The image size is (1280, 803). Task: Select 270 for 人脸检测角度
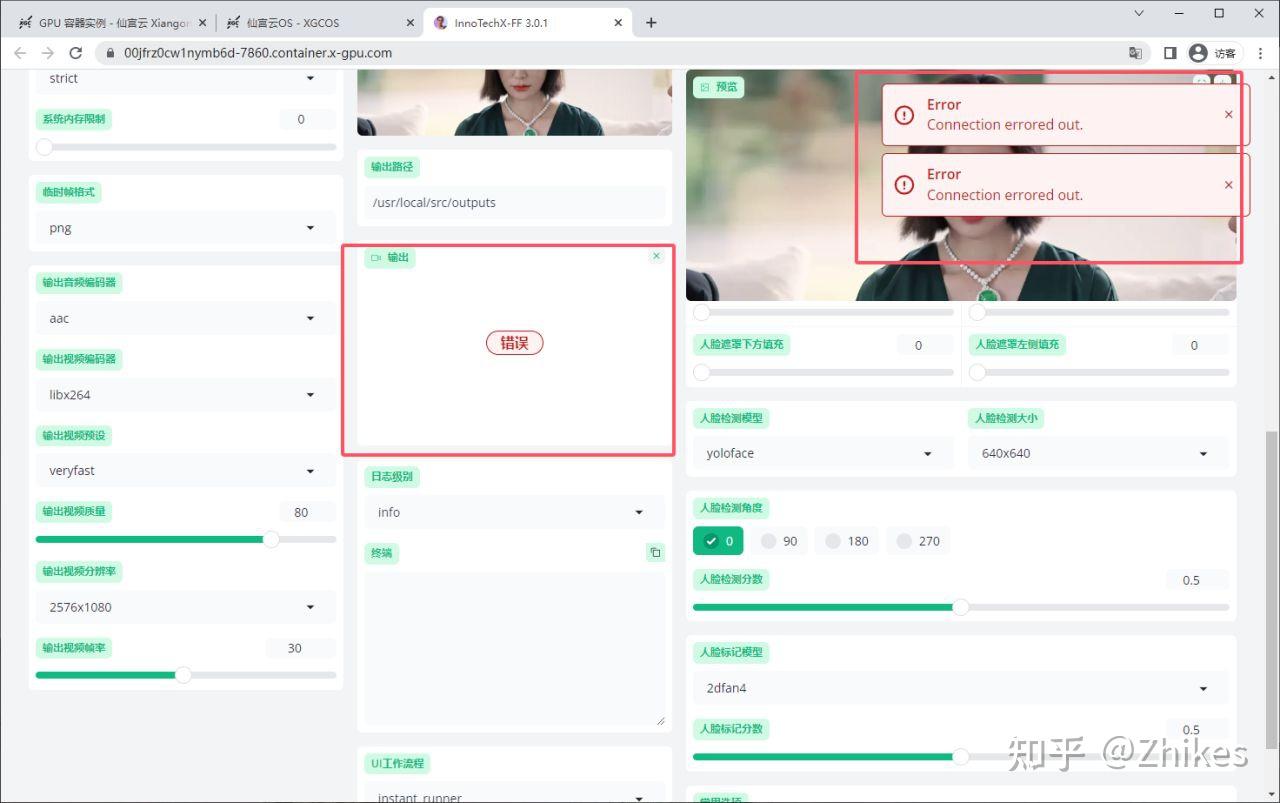917,541
